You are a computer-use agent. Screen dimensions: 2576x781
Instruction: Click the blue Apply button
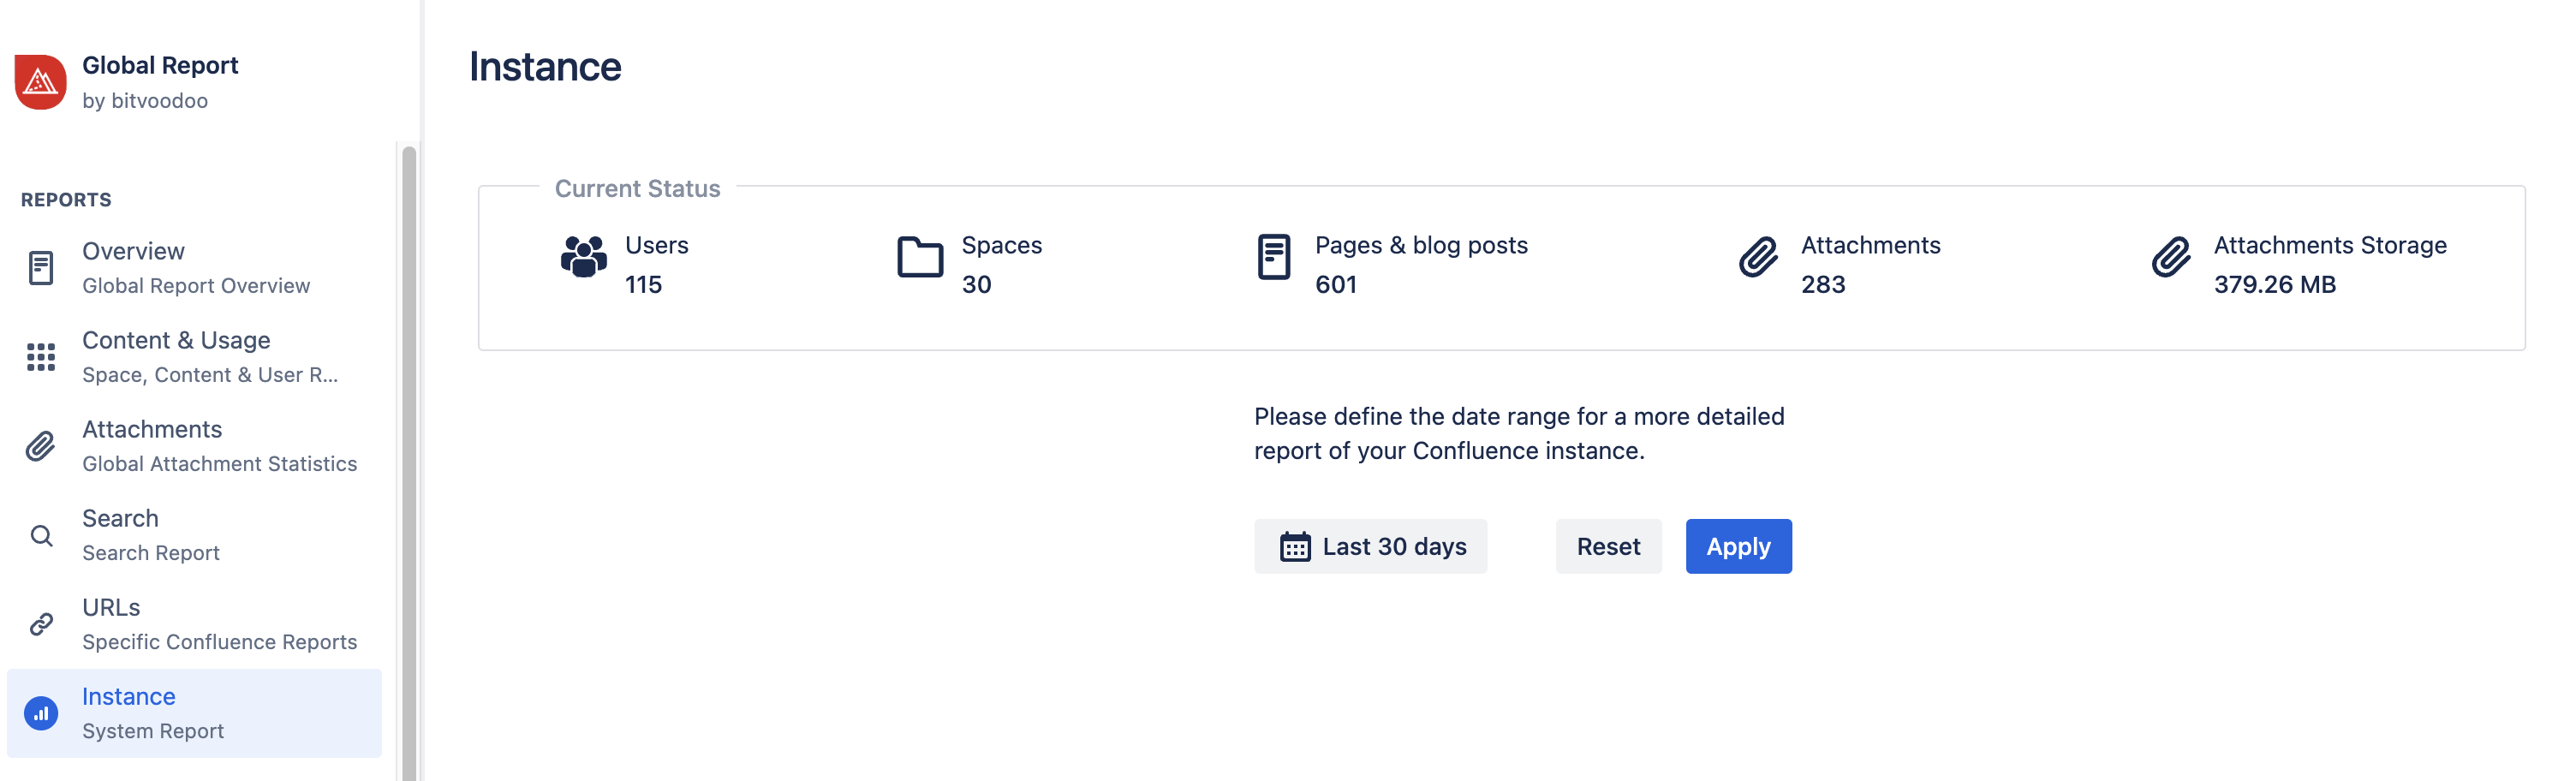1738,547
